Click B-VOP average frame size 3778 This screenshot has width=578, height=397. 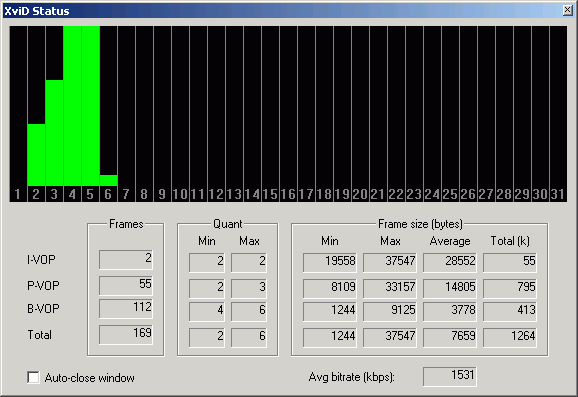pyautogui.click(x=450, y=311)
